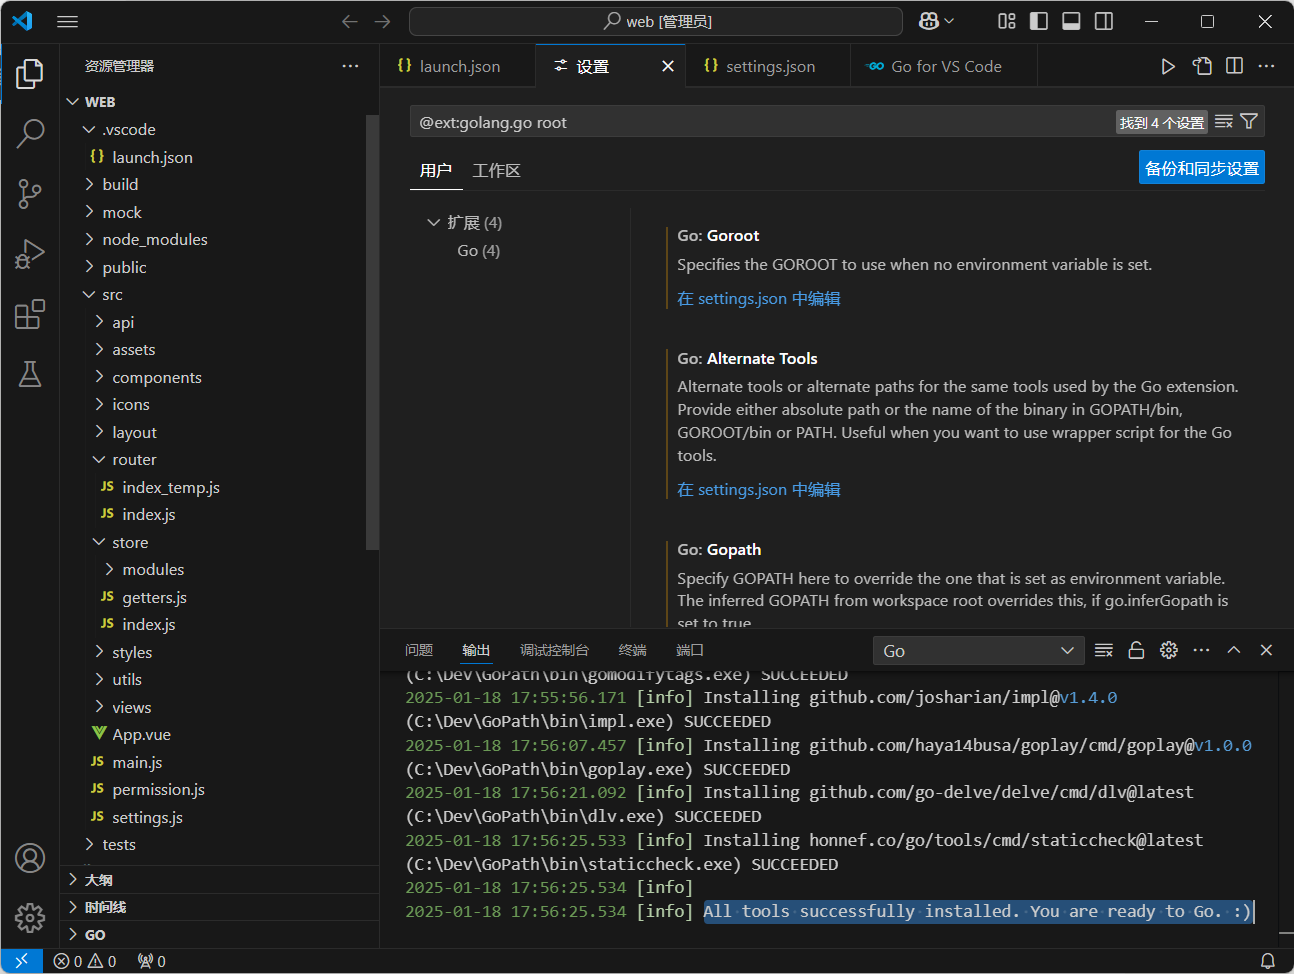Maximize the panel with the up chevron
The width and height of the screenshot is (1294, 974).
(x=1234, y=650)
